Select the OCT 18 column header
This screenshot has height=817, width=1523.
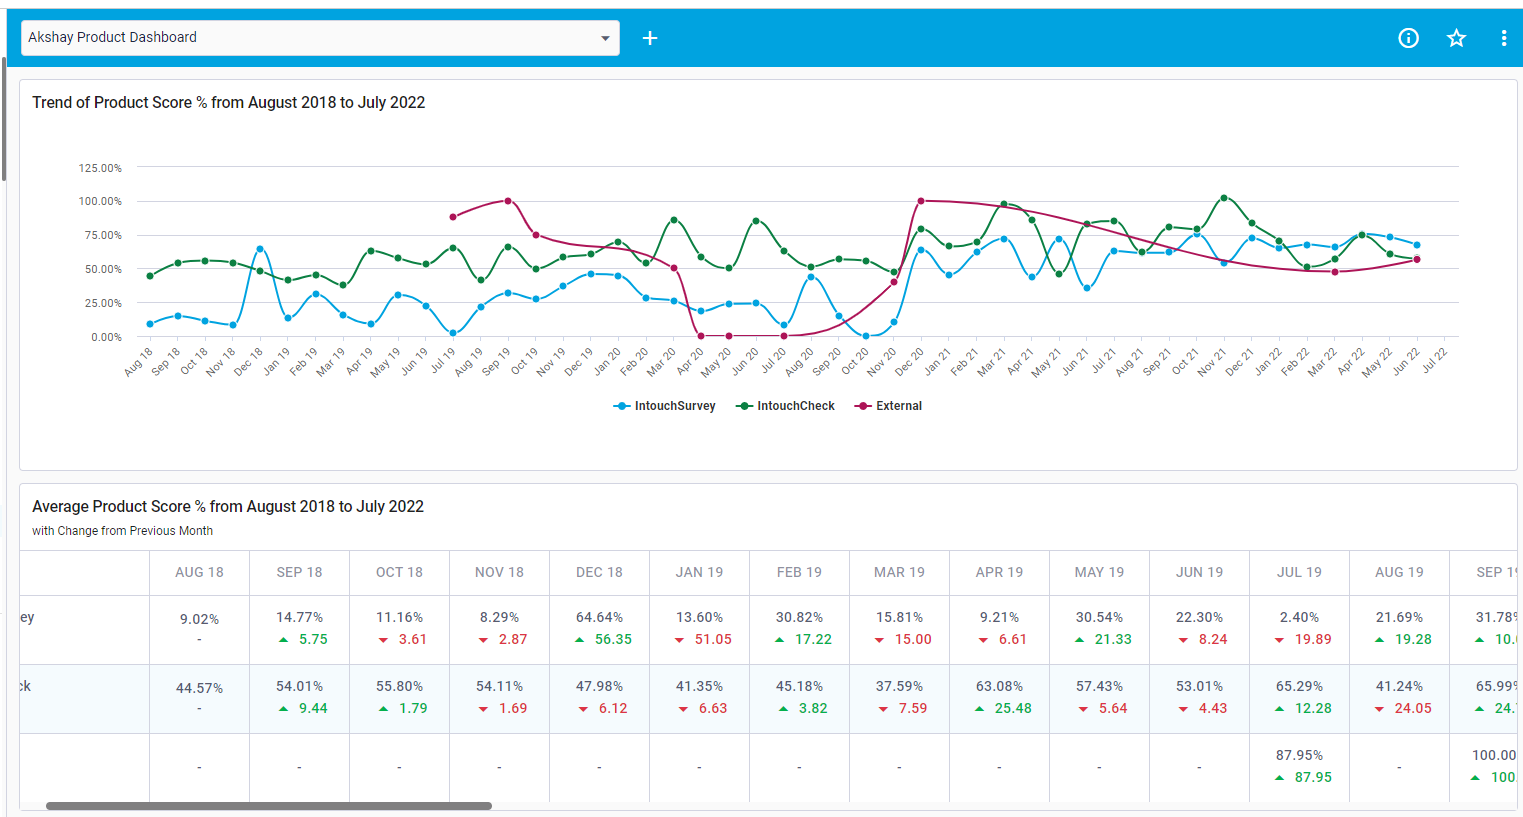pos(399,572)
